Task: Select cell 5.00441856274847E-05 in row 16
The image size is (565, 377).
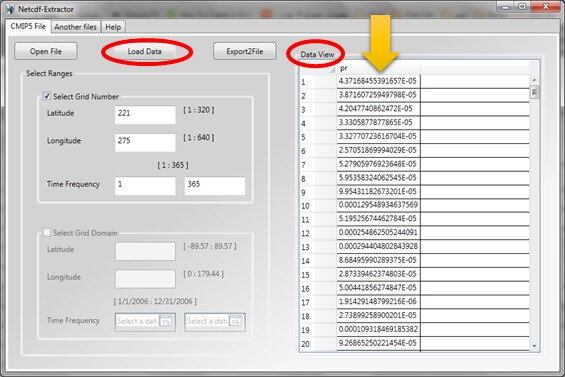Action: (x=378, y=288)
